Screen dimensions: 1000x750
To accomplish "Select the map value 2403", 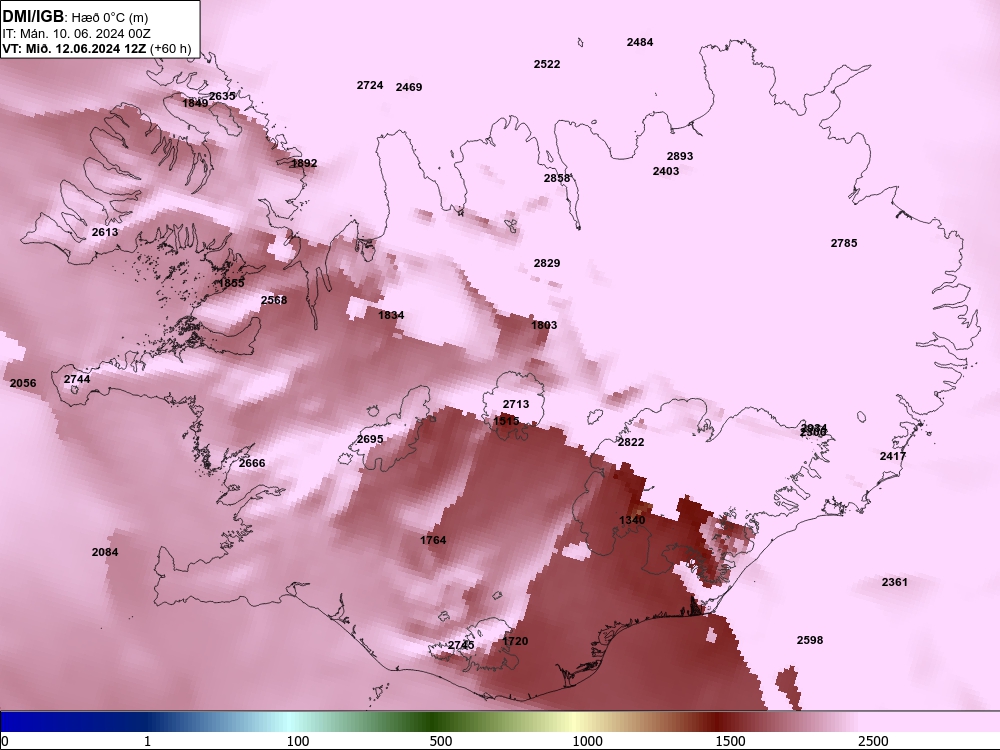I will pos(666,171).
